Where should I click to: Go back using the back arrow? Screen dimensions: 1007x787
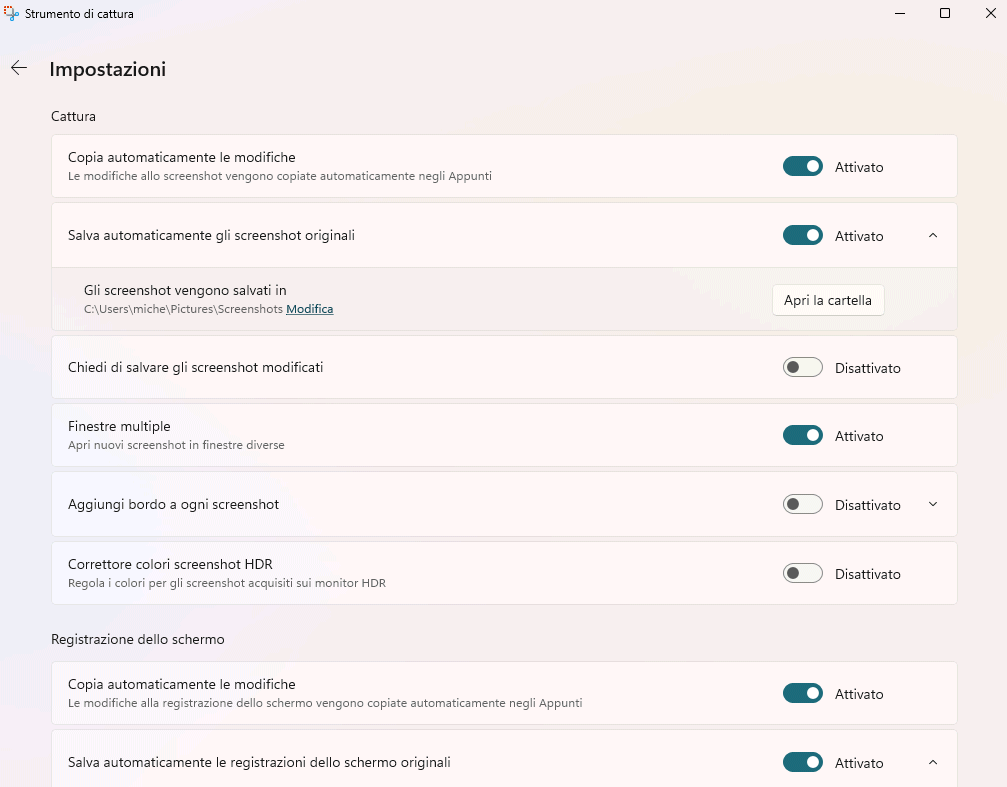[x=19, y=68]
